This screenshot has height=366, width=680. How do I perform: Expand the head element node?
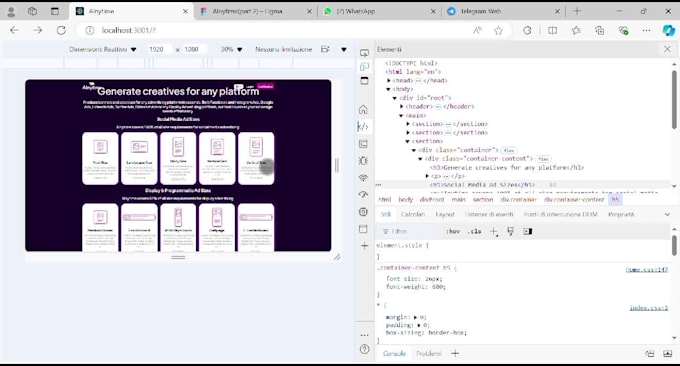click(389, 81)
